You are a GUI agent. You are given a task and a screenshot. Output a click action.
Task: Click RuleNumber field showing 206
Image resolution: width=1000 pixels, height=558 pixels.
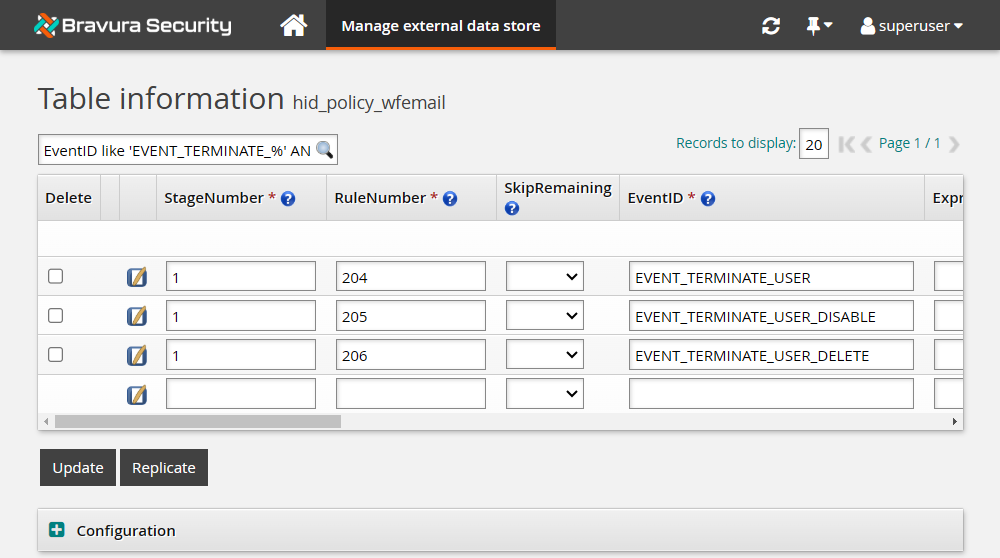click(x=411, y=355)
